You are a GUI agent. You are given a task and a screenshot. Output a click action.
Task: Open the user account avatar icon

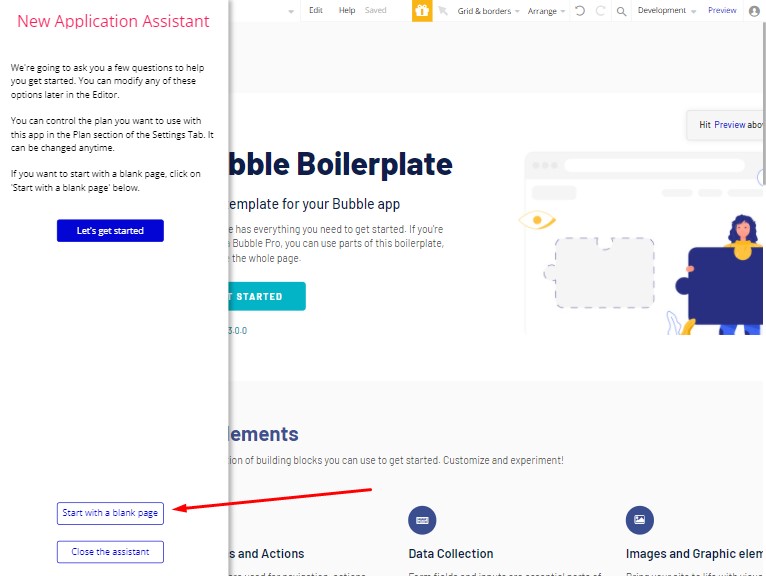click(754, 11)
